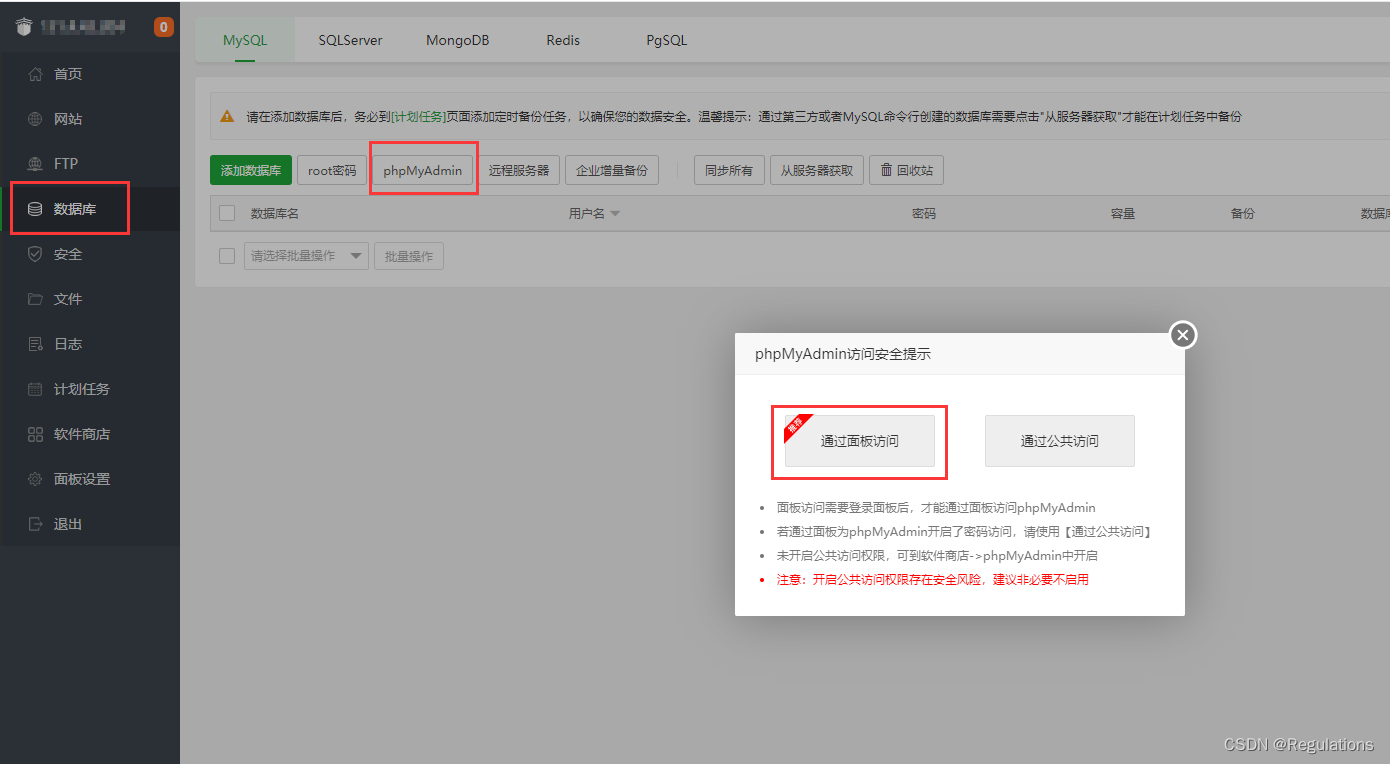The height and width of the screenshot is (764, 1390).
Task: Switch to the PgSQL tab
Action: 666,41
